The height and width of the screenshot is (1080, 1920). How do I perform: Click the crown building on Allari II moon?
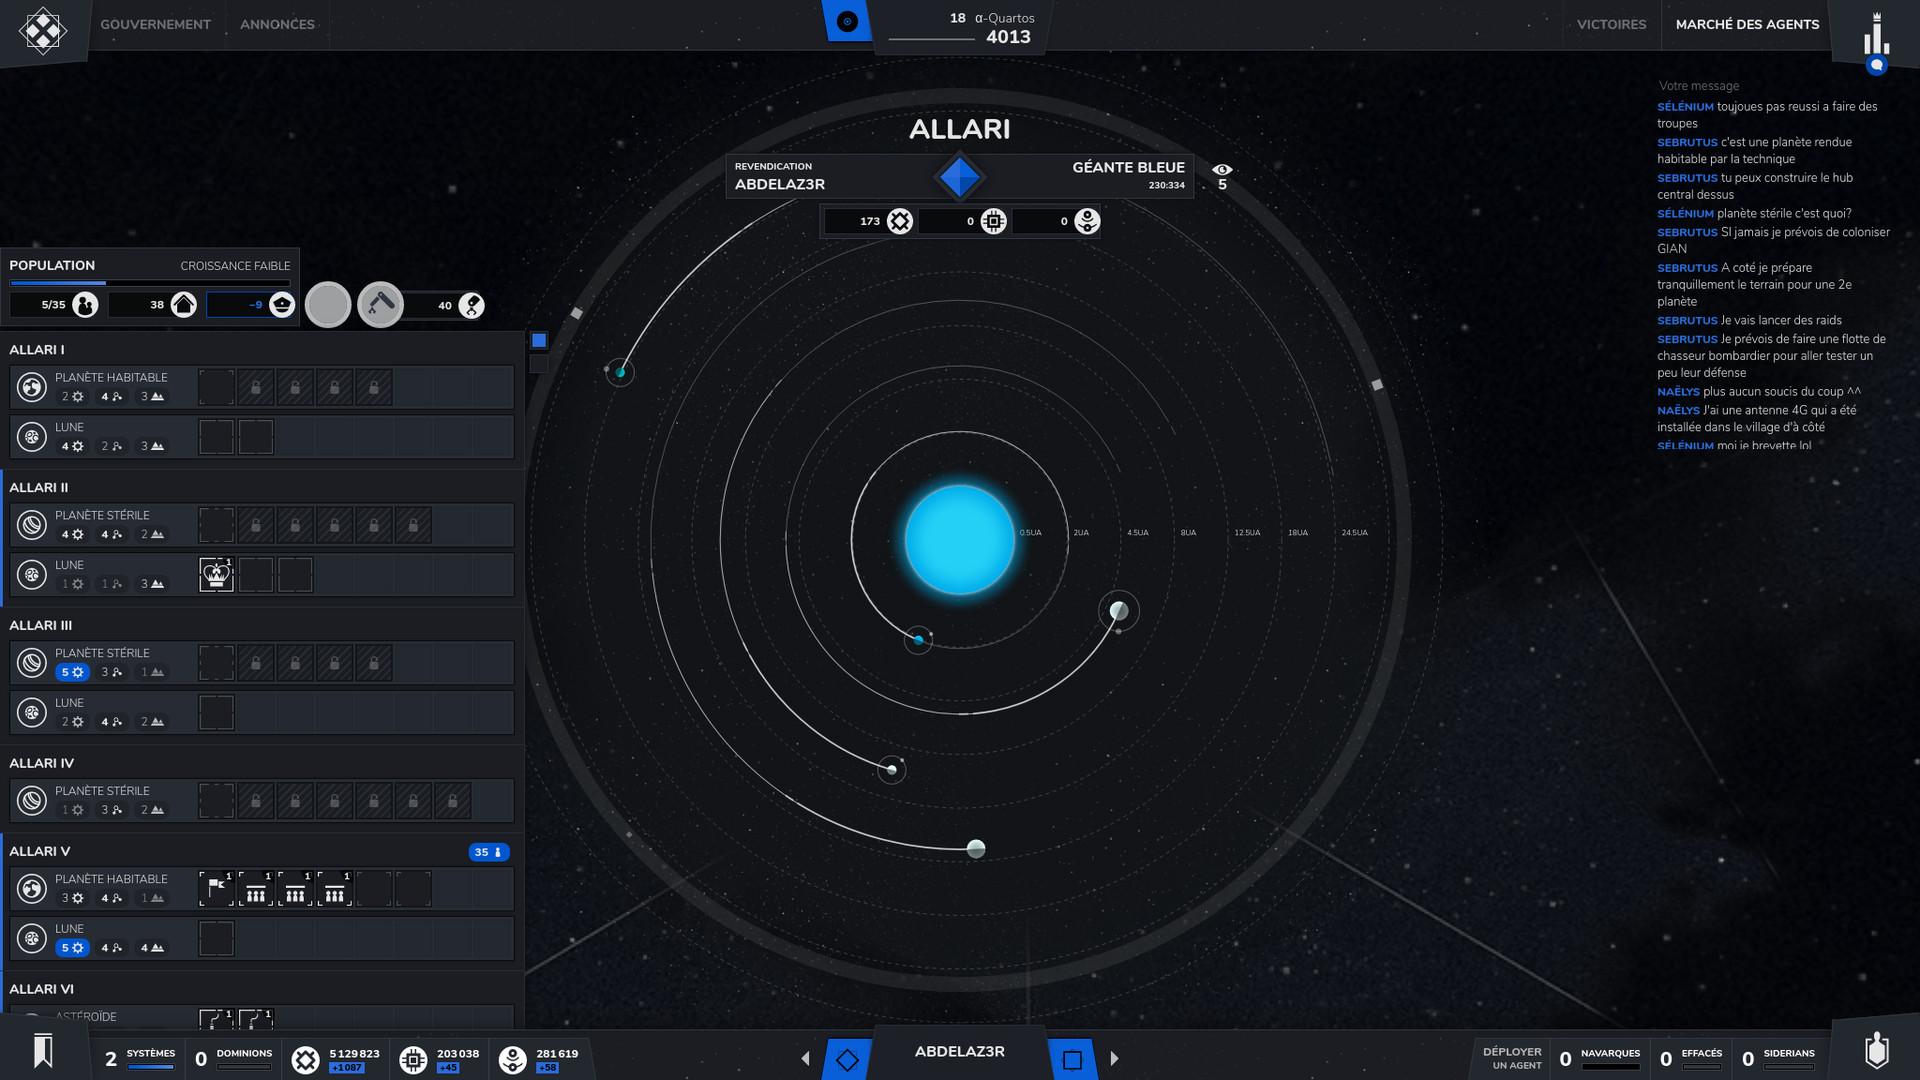click(216, 575)
